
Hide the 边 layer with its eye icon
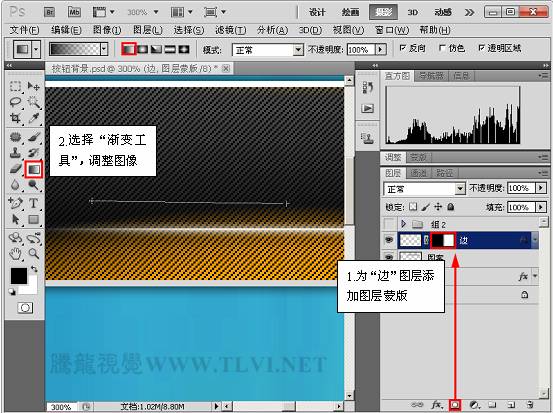coord(389,240)
